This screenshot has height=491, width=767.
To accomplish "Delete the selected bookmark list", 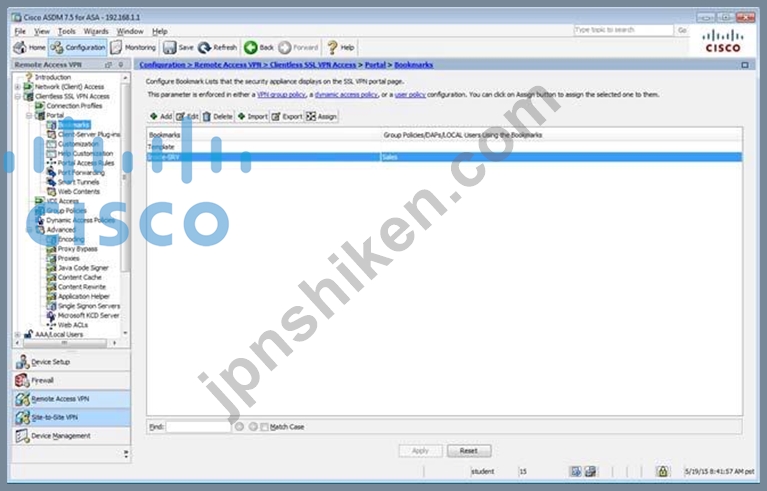I will (218, 116).
